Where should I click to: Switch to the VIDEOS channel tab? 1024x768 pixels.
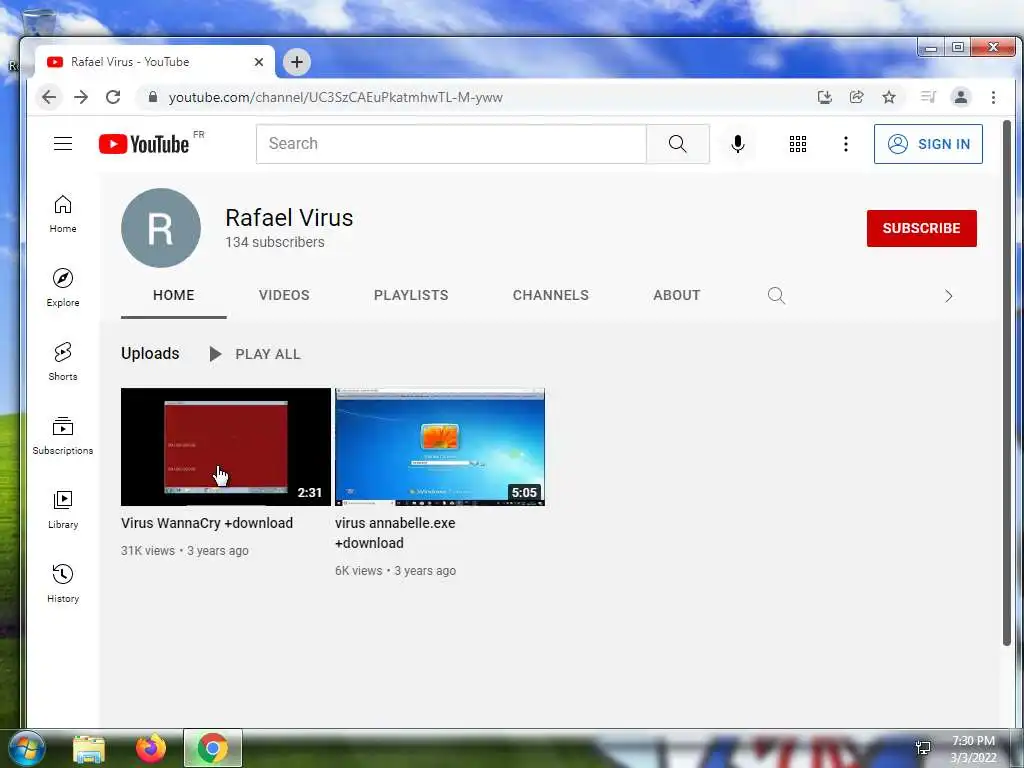(x=284, y=295)
